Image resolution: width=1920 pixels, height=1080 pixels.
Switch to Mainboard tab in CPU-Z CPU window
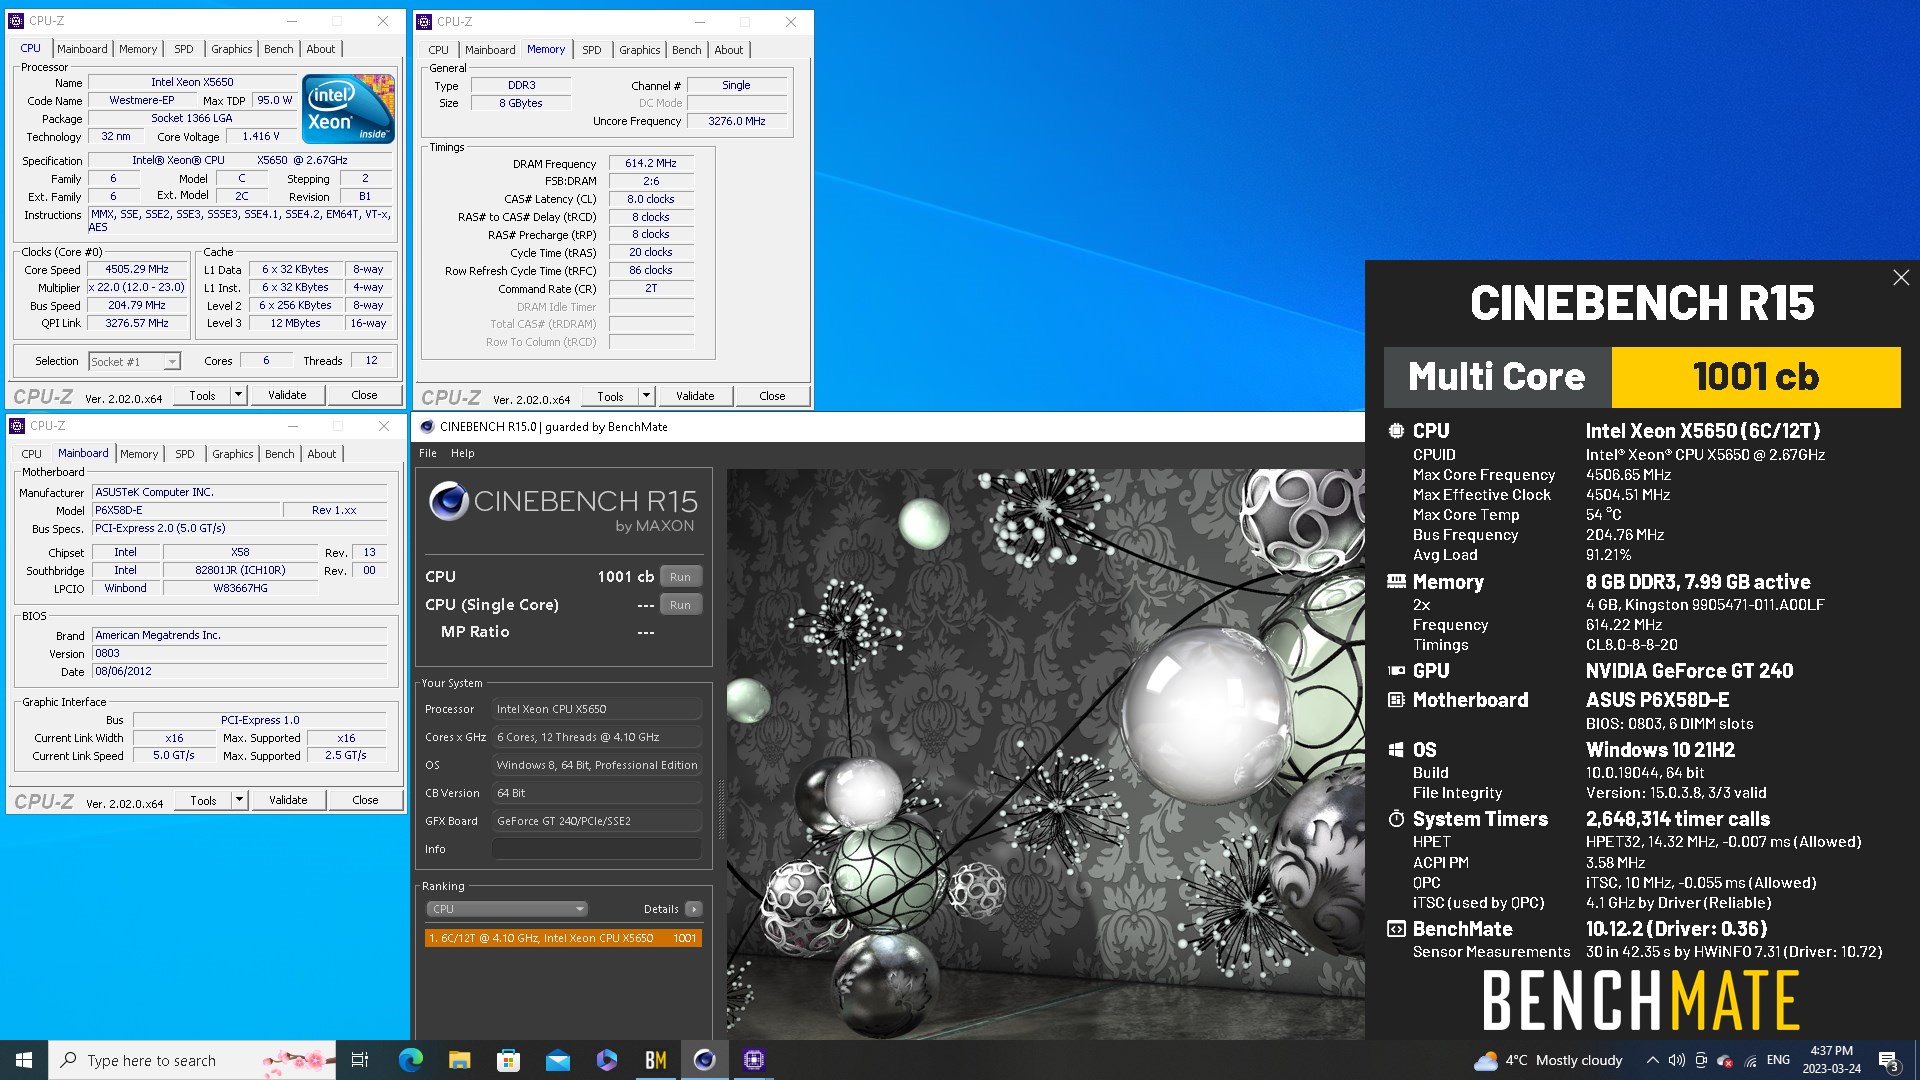pos(82,49)
